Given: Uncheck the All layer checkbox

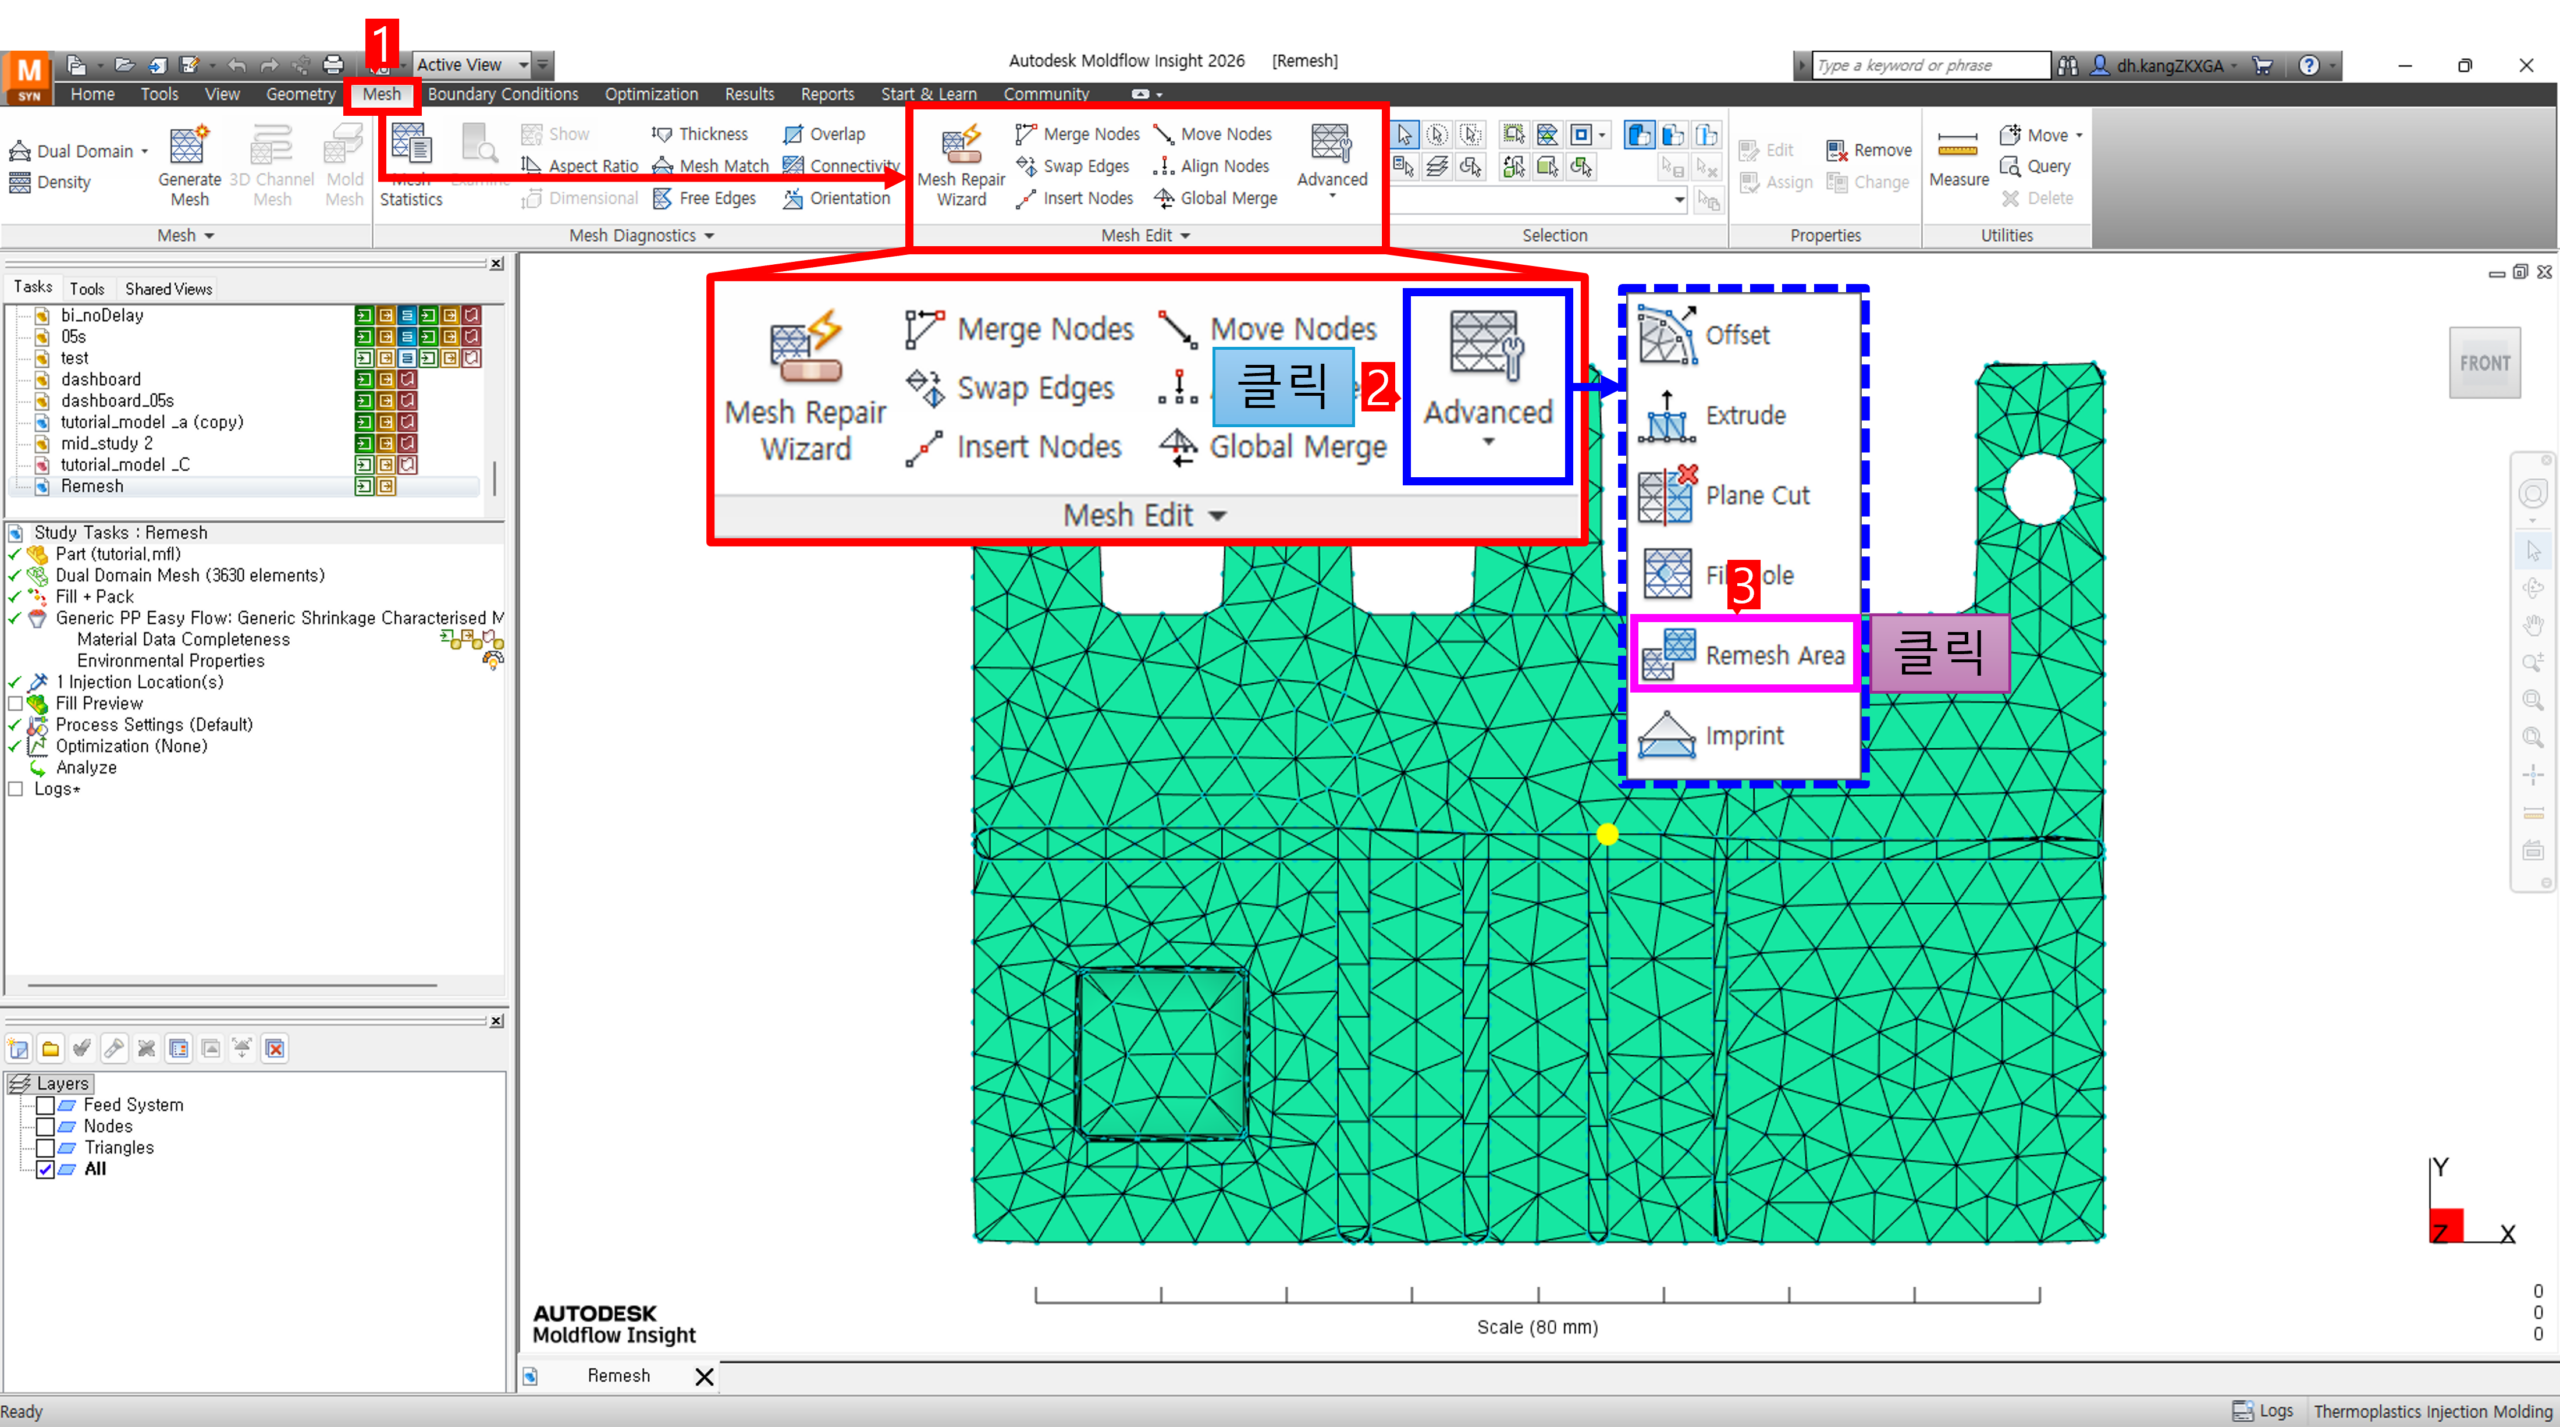Looking at the screenshot, I should [45, 1169].
